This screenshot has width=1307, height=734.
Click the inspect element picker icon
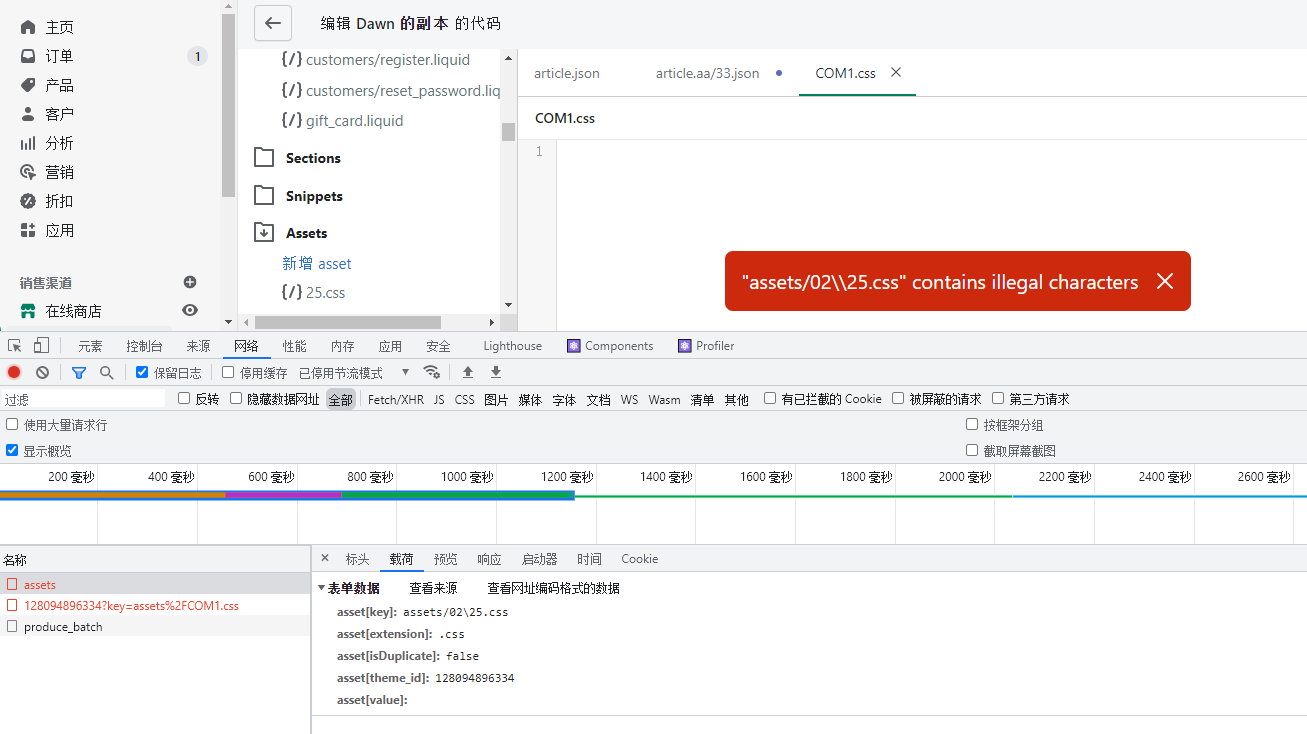point(15,346)
